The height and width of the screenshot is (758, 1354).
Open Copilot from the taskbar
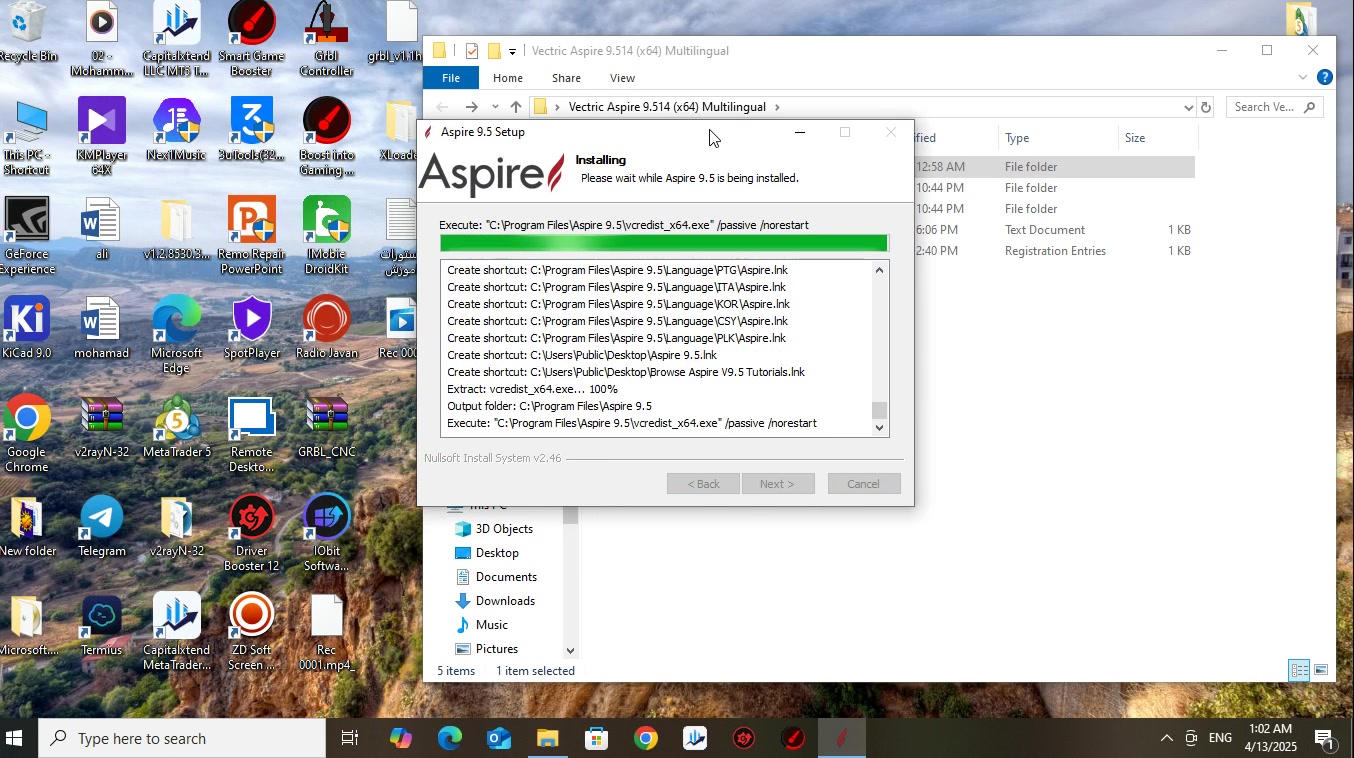coord(400,739)
